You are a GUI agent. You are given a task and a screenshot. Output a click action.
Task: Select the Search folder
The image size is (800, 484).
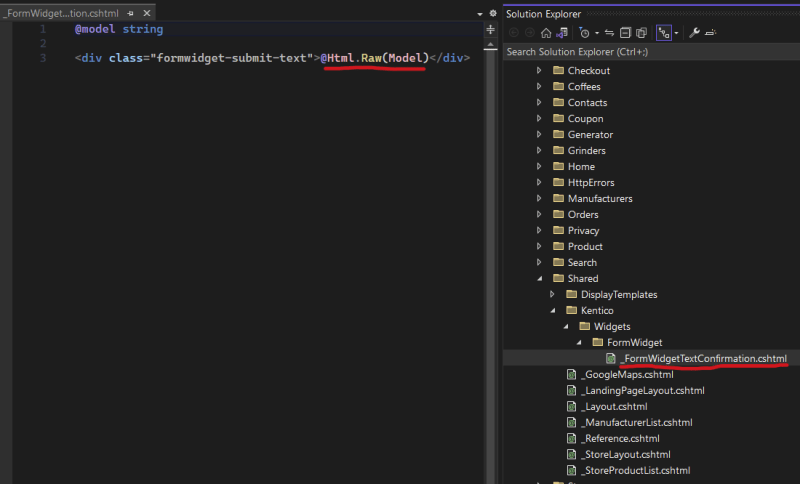[x=582, y=263]
